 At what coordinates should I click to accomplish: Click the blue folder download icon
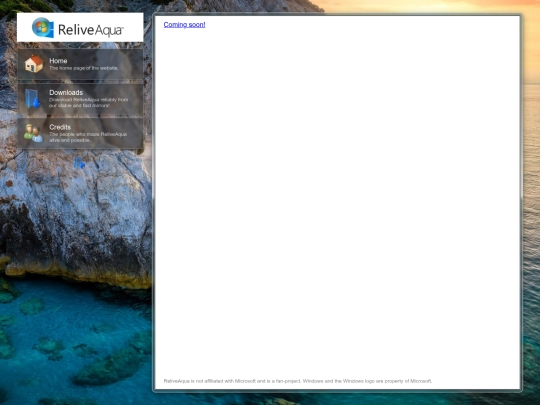(33, 99)
